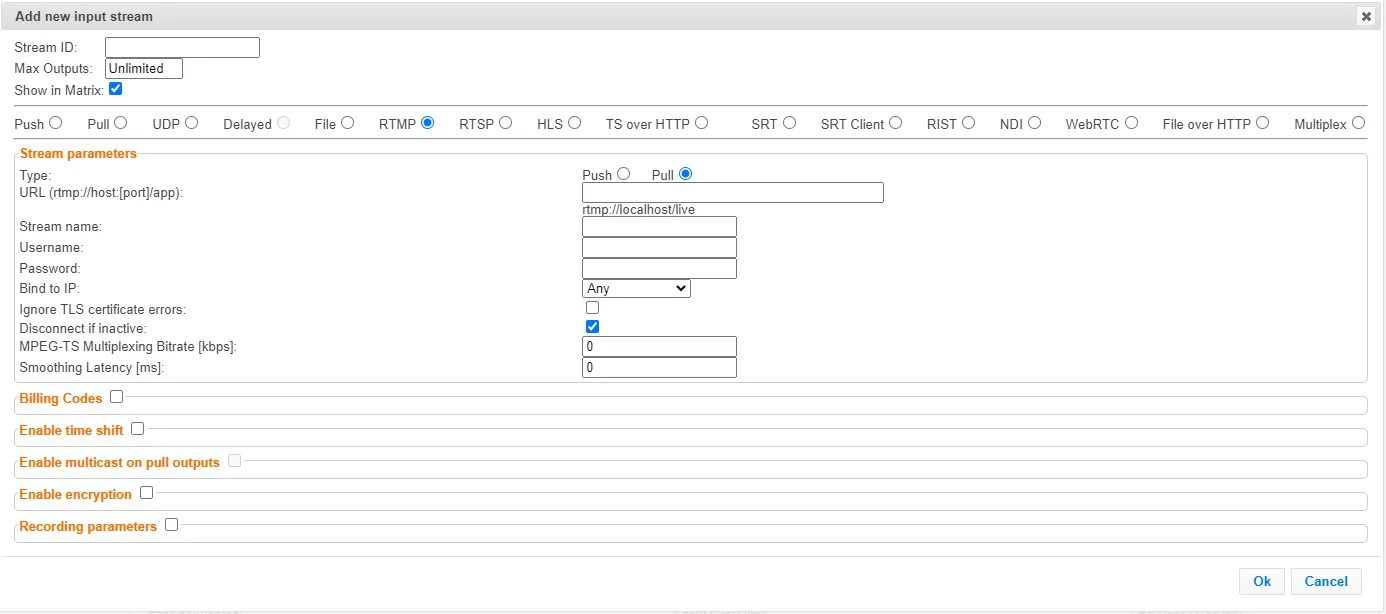Choose the File input stream option

tap(347, 123)
